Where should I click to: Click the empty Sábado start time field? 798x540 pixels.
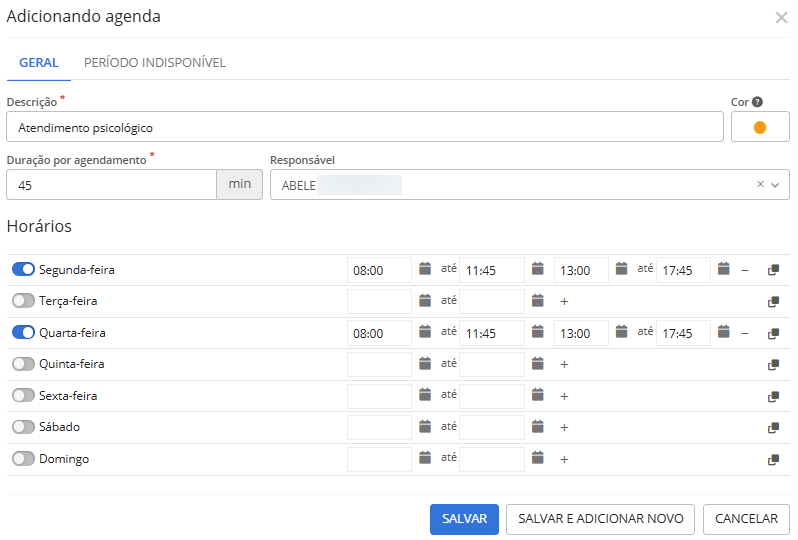(x=379, y=428)
